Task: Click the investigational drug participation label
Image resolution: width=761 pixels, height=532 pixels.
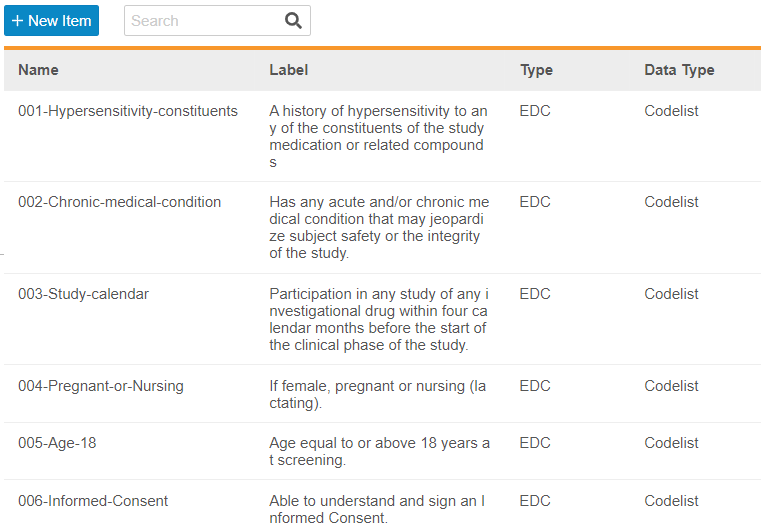Action: pyautogui.click(x=378, y=319)
